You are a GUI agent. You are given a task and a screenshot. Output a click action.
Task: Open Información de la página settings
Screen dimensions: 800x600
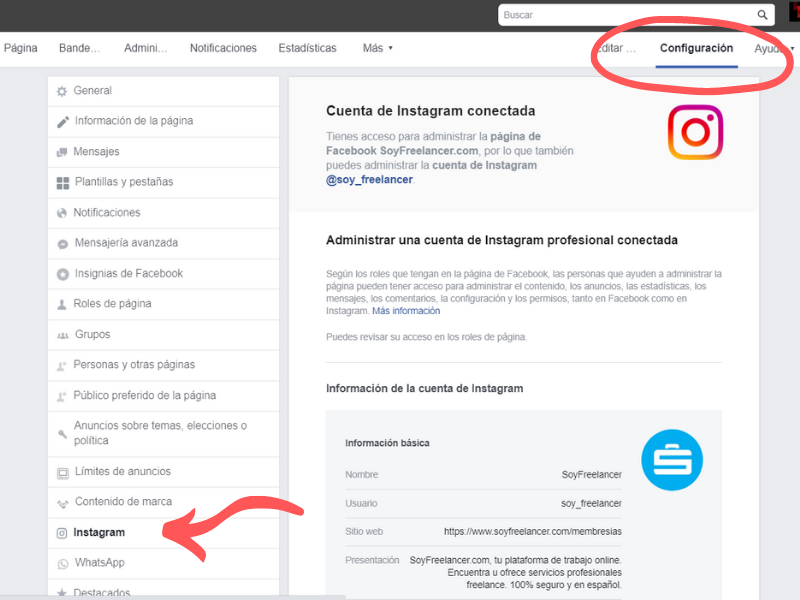[163, 121]
